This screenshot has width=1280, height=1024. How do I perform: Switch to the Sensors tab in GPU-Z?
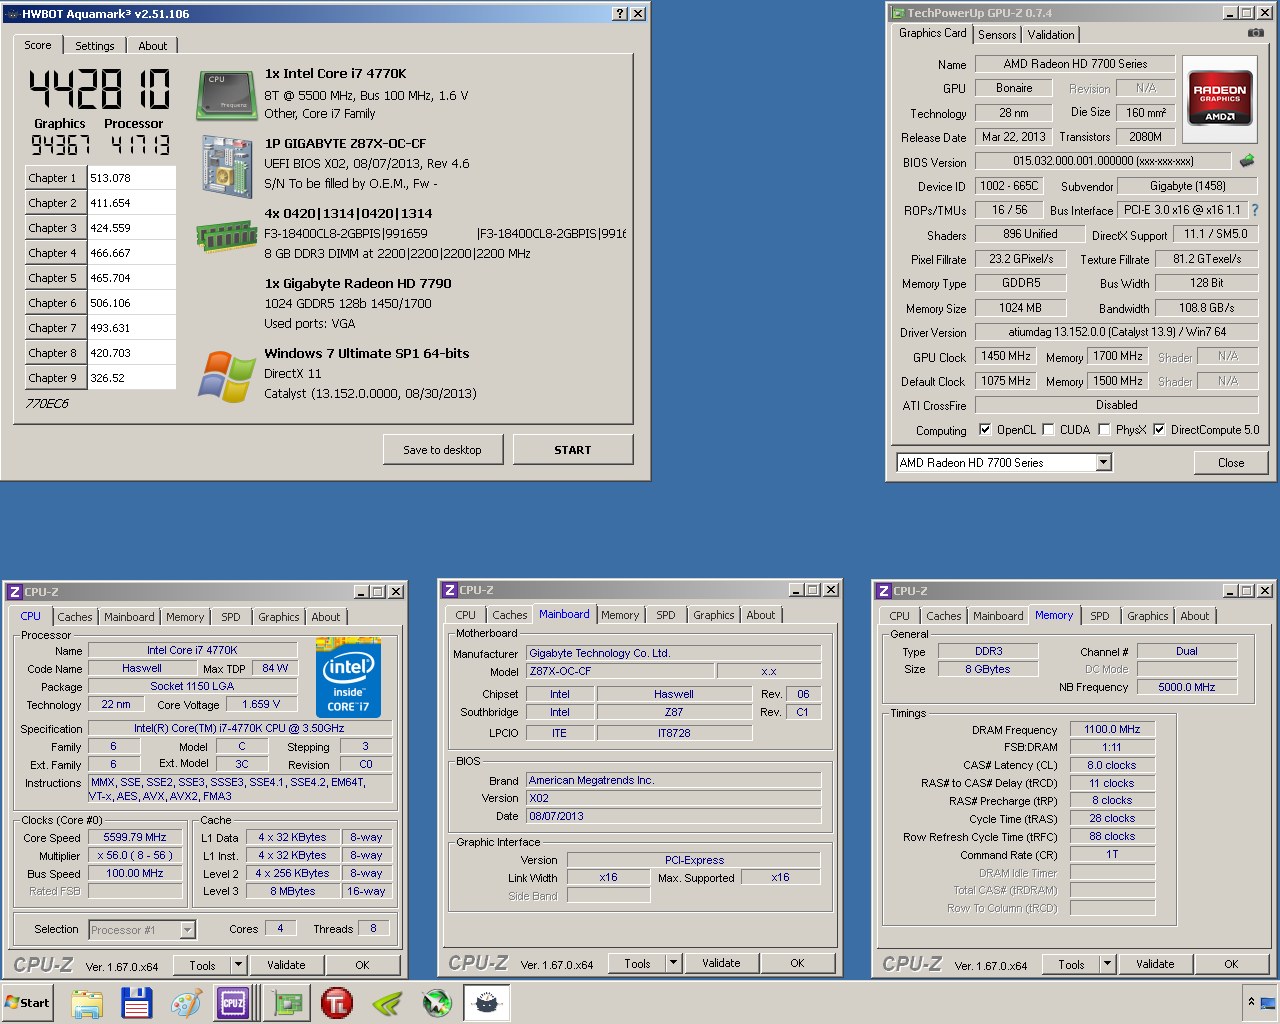tap(997, 35)
